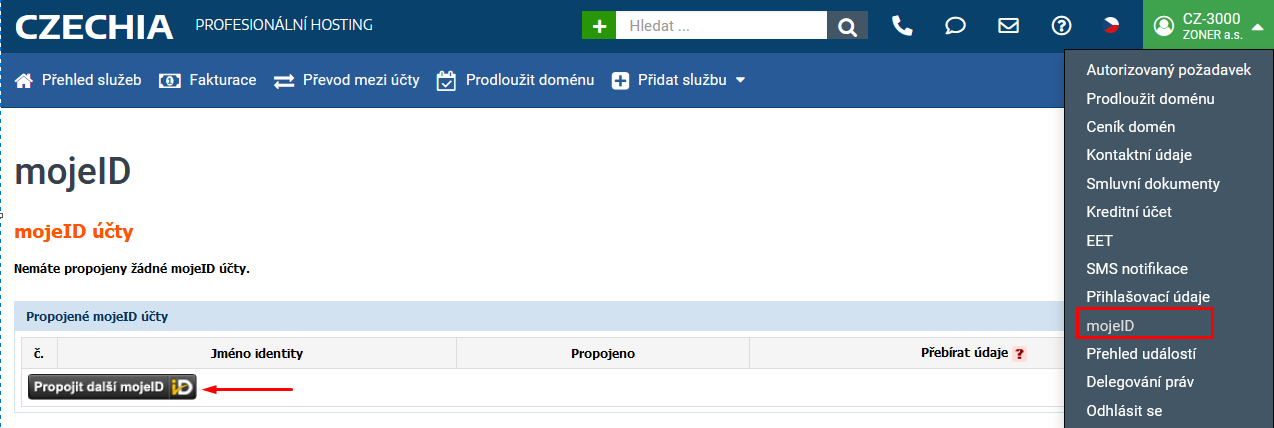Viewport: 1274px width, 428px height.
Task: Select Prodloužit doménu in navigation bar
Action: point(516,80)
